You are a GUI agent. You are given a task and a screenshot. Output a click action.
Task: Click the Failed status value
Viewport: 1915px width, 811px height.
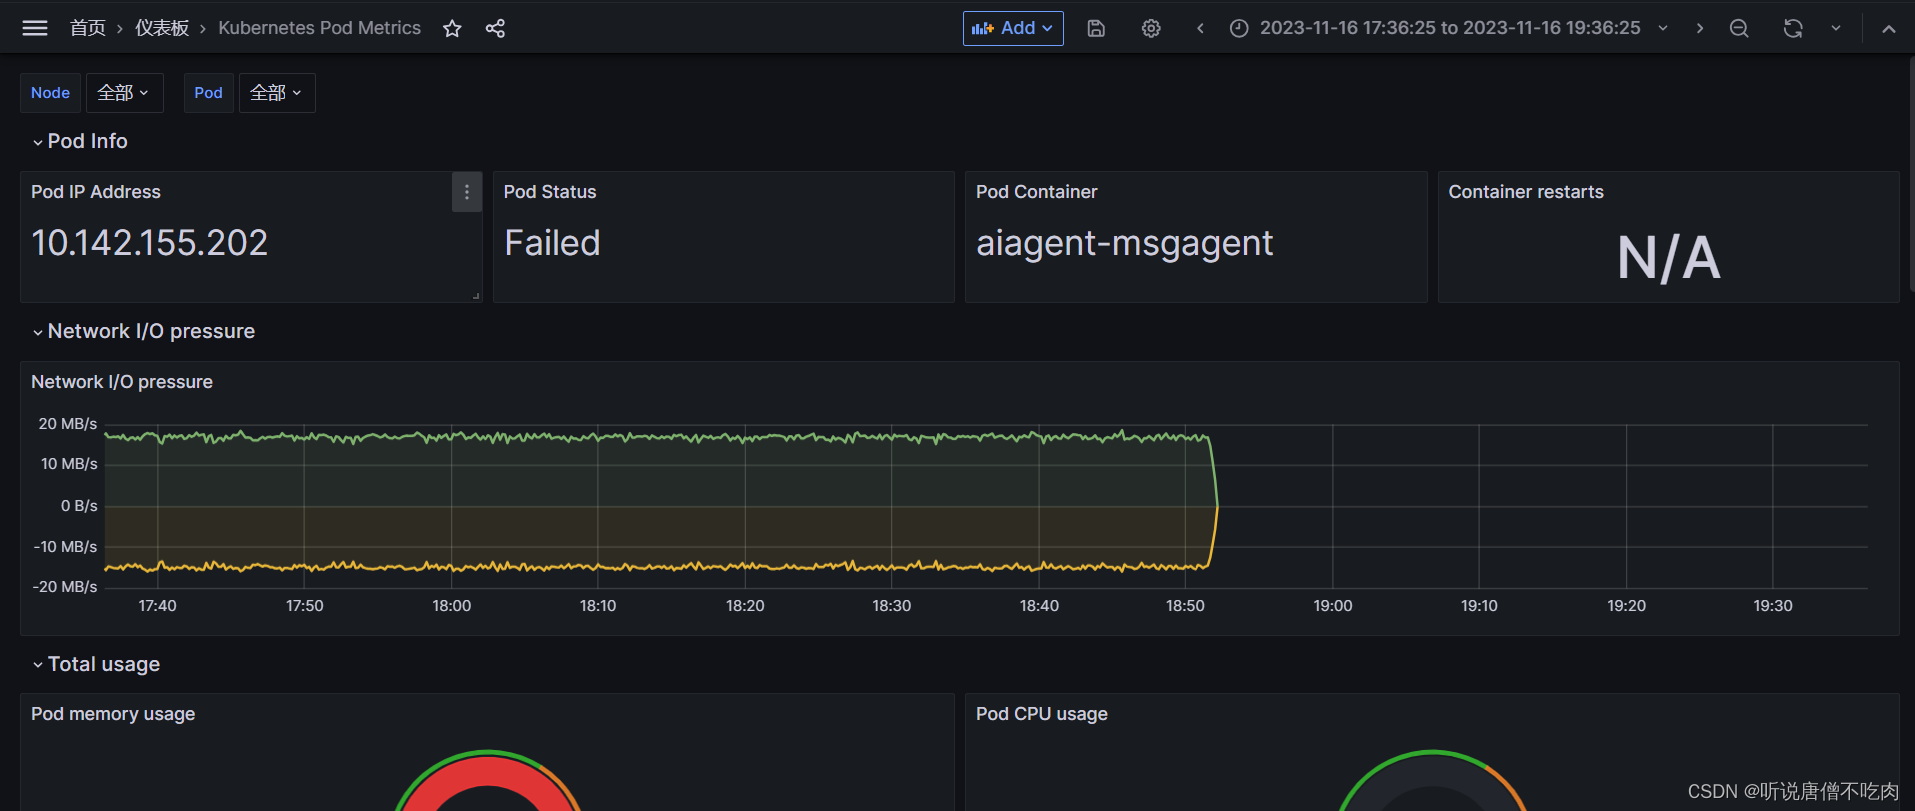click(x=552, y=243)
